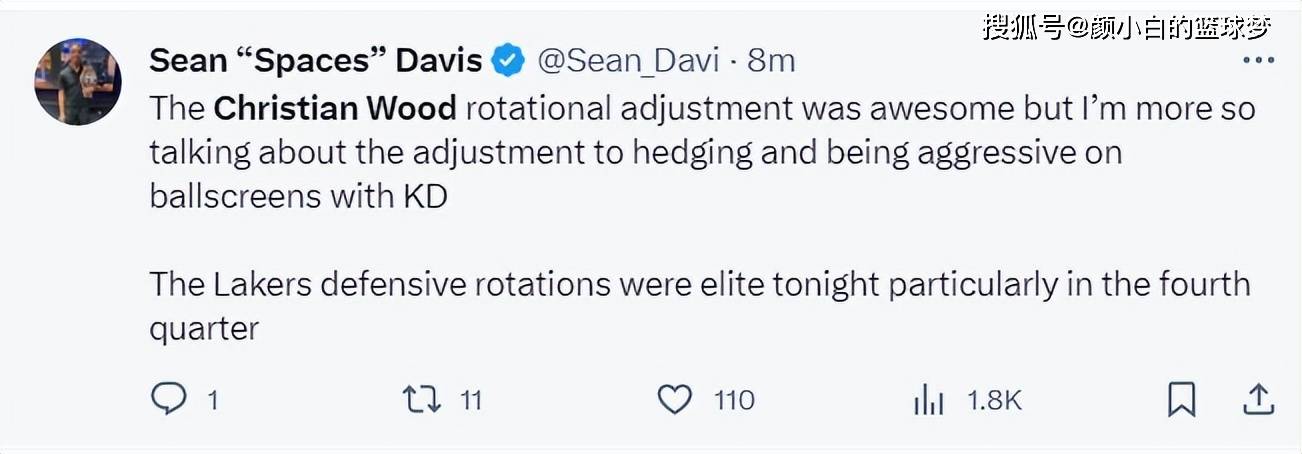This screenshot has height=454, width=1302.
Task: Click the 1.8K views count
Action: [x=994, y=401]
